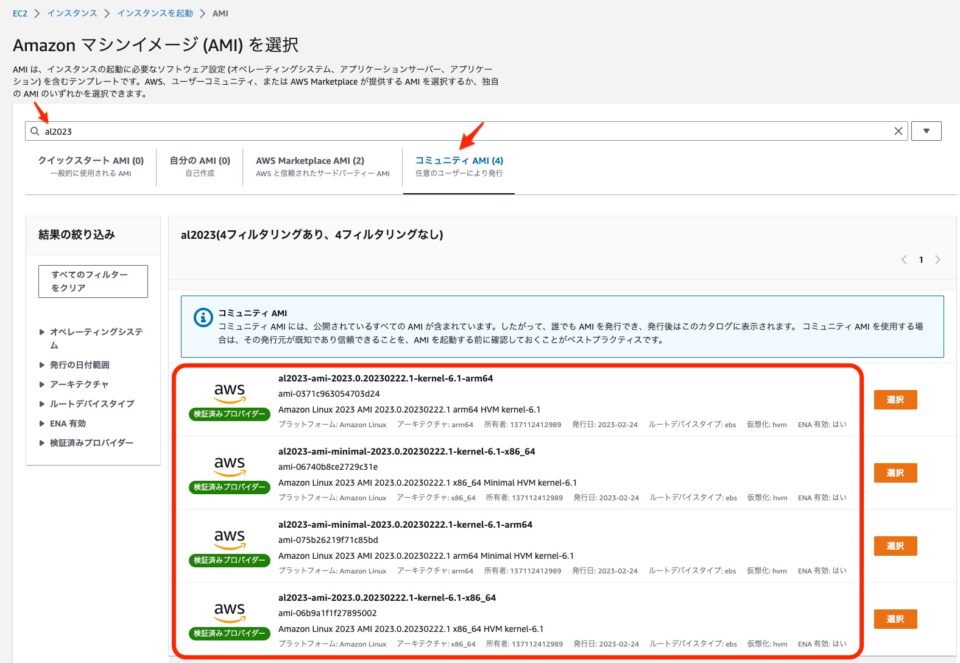Click the next page chevron arrow
The height and width of the screenshot is (663, 960).
(938, 258)
